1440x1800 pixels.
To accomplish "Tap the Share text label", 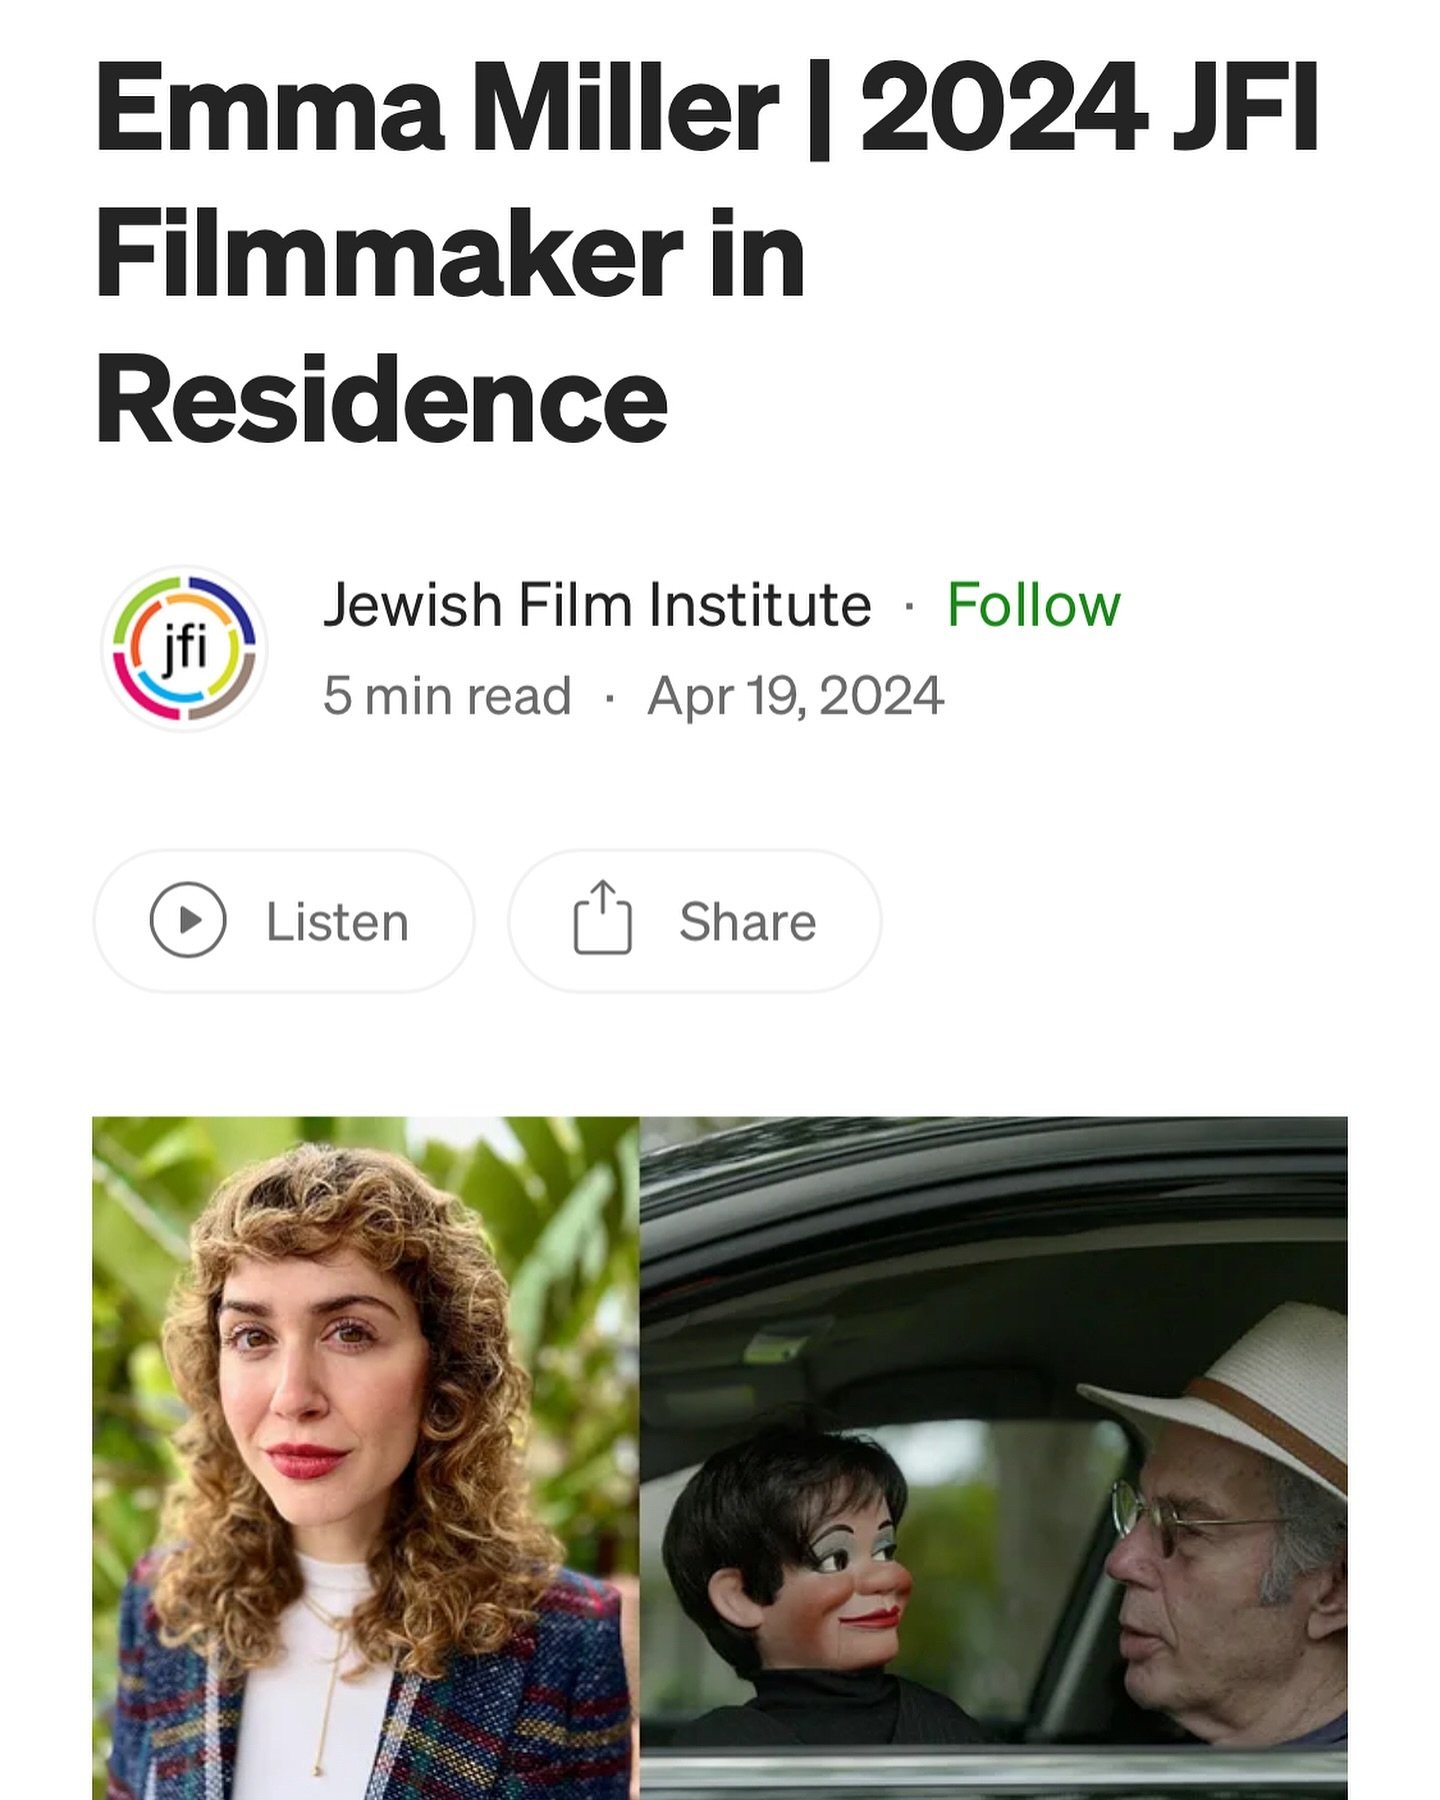I will [x=747, y=921].
